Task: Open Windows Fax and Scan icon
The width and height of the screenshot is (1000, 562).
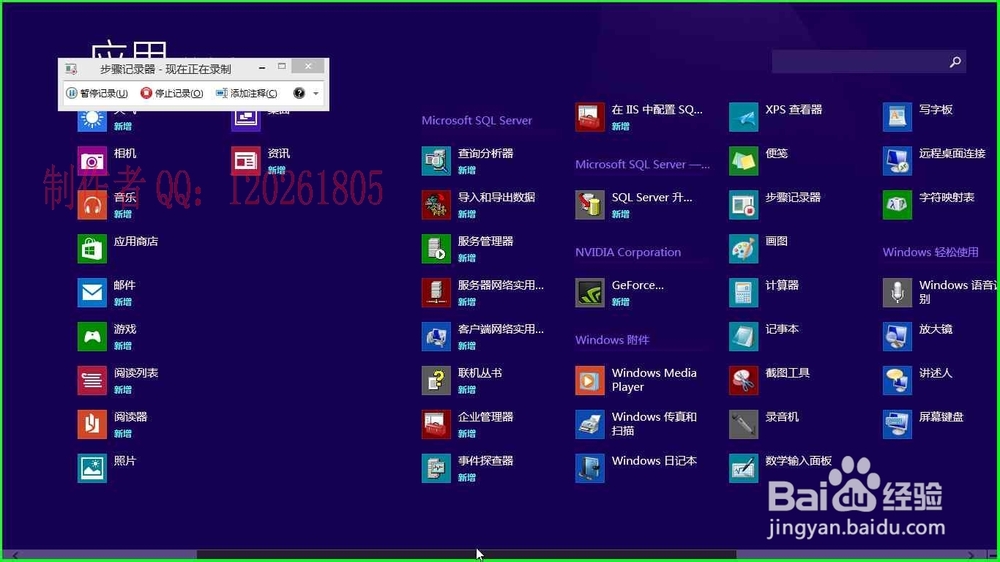Action: pos(590,425)
